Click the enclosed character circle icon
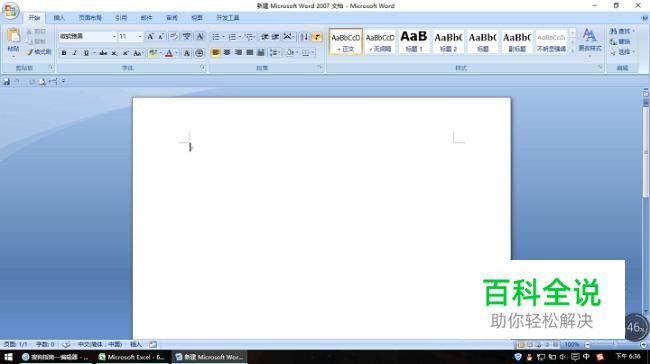The width and height of the screenshot is (650, 364). pos(199,53)
